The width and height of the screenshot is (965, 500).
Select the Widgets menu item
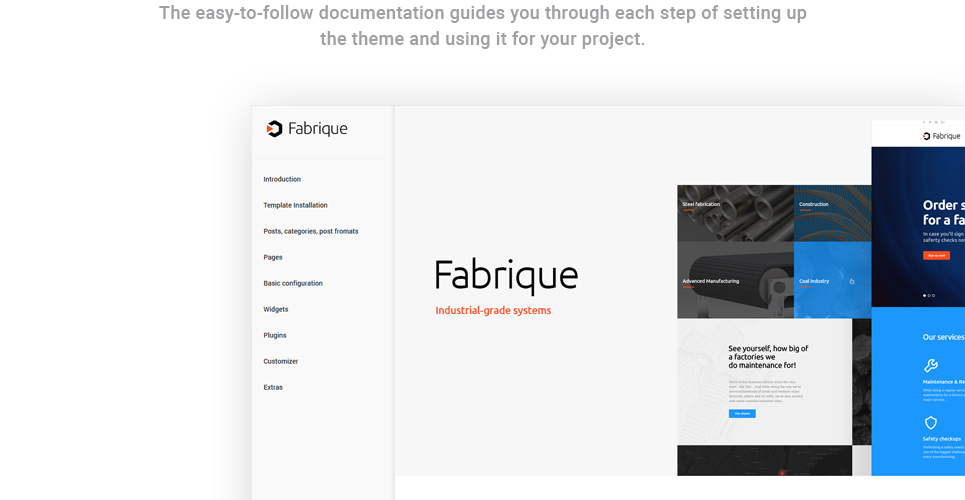point(276,309)
